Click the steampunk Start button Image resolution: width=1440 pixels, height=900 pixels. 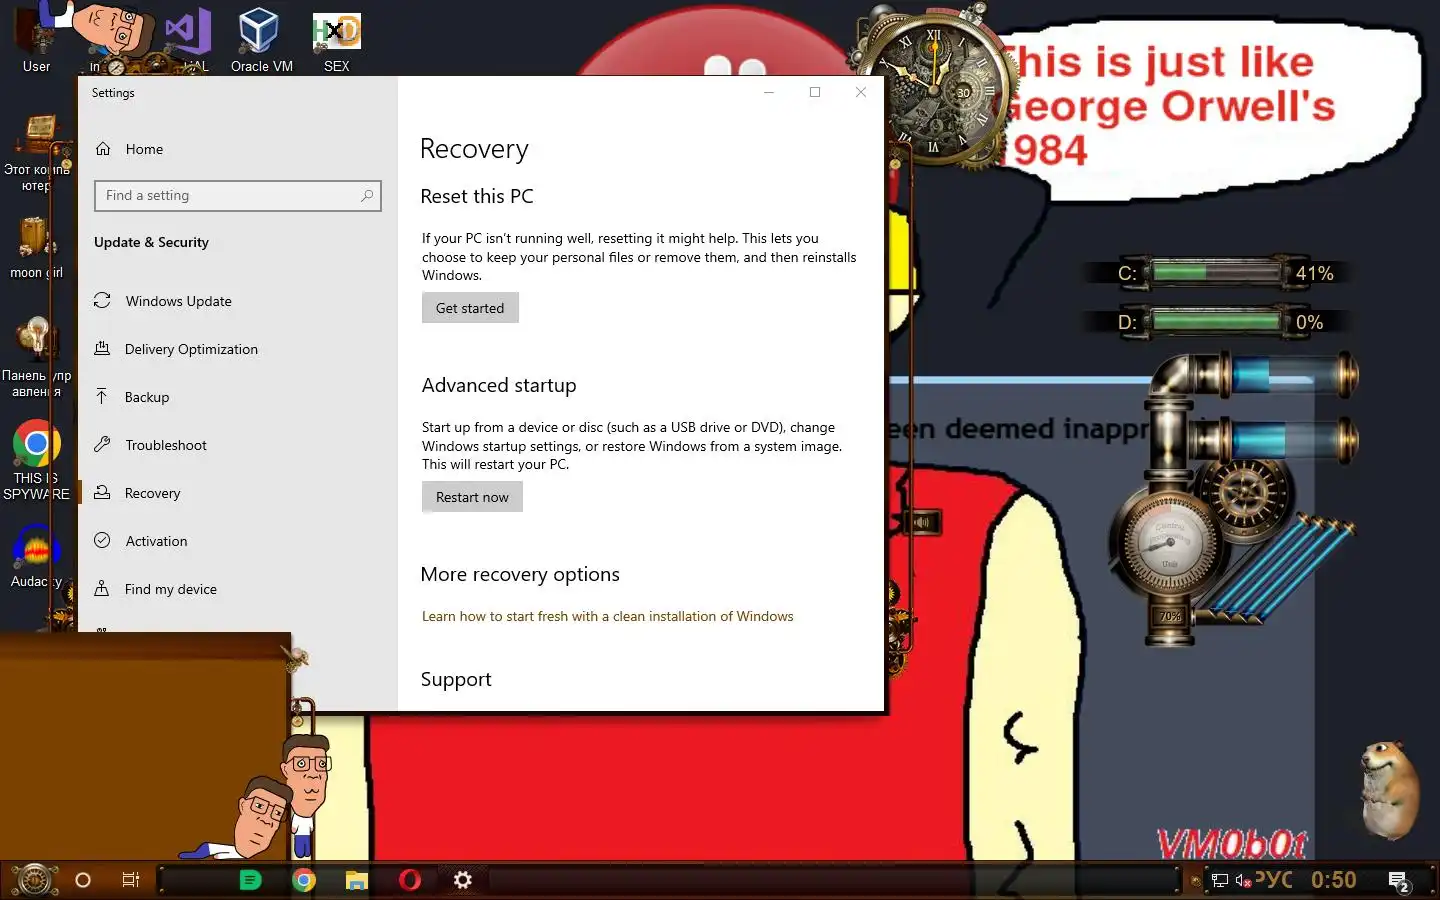[x=34, y=880]
